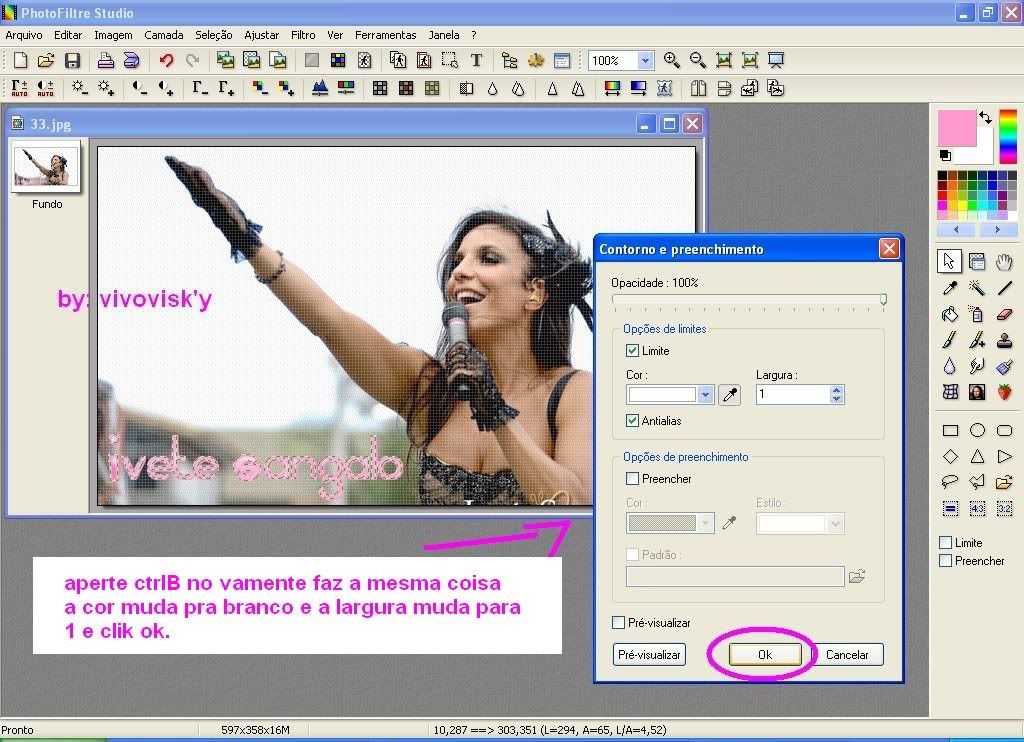
Task: Click the pink foreground color swatch
Action: (x=957, y=128)
